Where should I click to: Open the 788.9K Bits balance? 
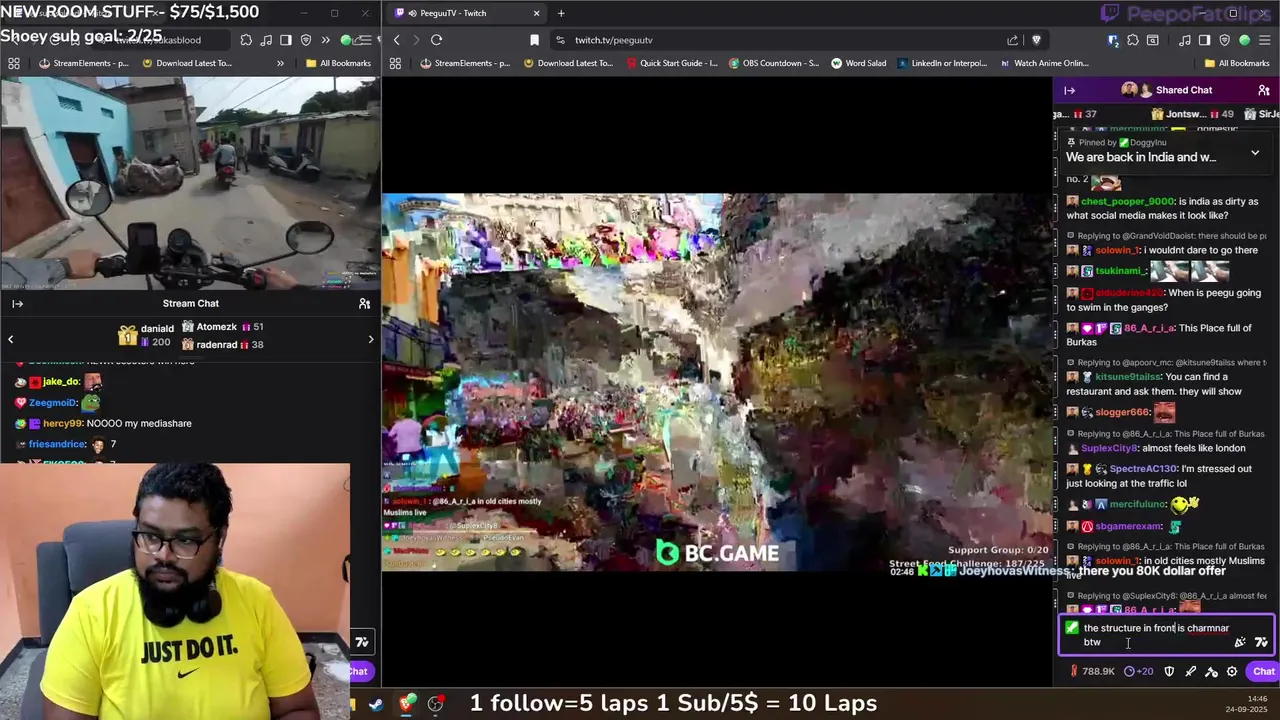(1092, 671)
